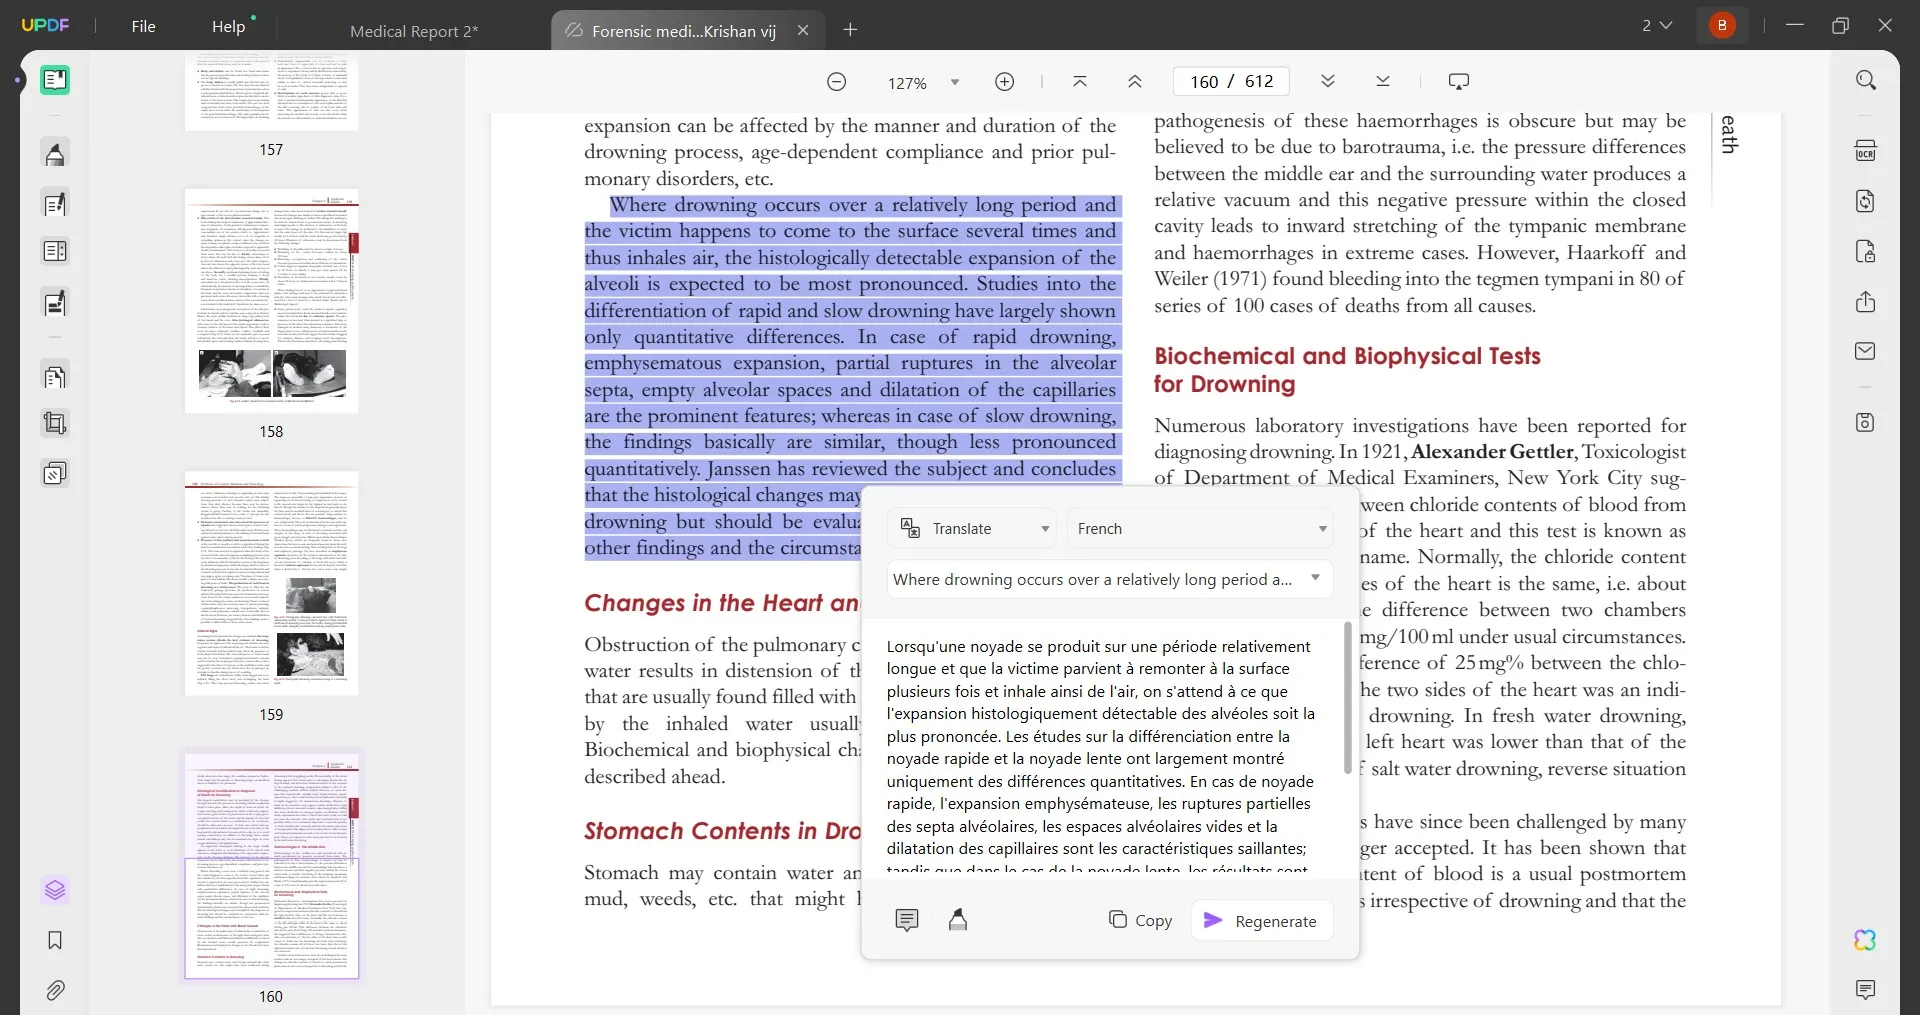Click the UPDF logo

[x=45, y=25]
